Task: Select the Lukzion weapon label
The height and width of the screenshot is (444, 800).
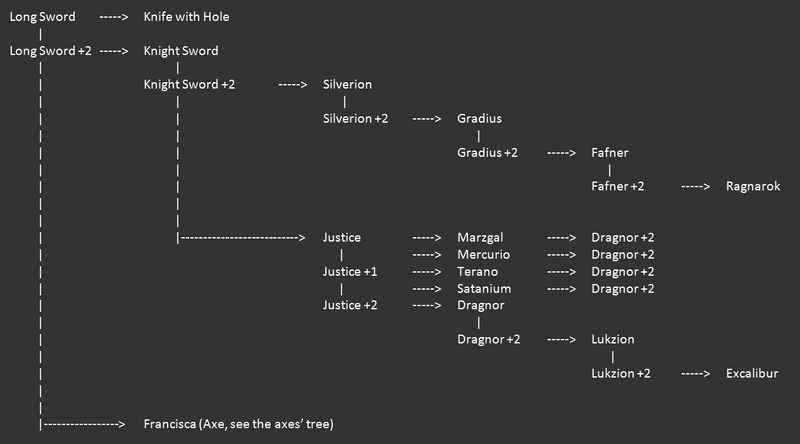Action: click(612, 339)
